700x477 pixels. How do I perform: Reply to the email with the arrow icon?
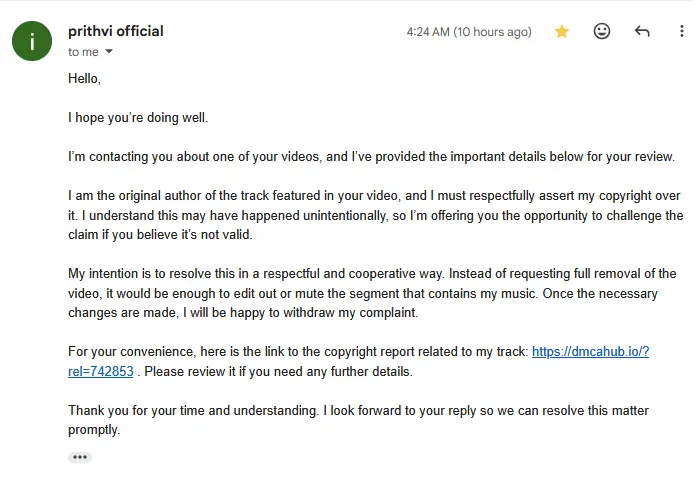pos(642,32)
